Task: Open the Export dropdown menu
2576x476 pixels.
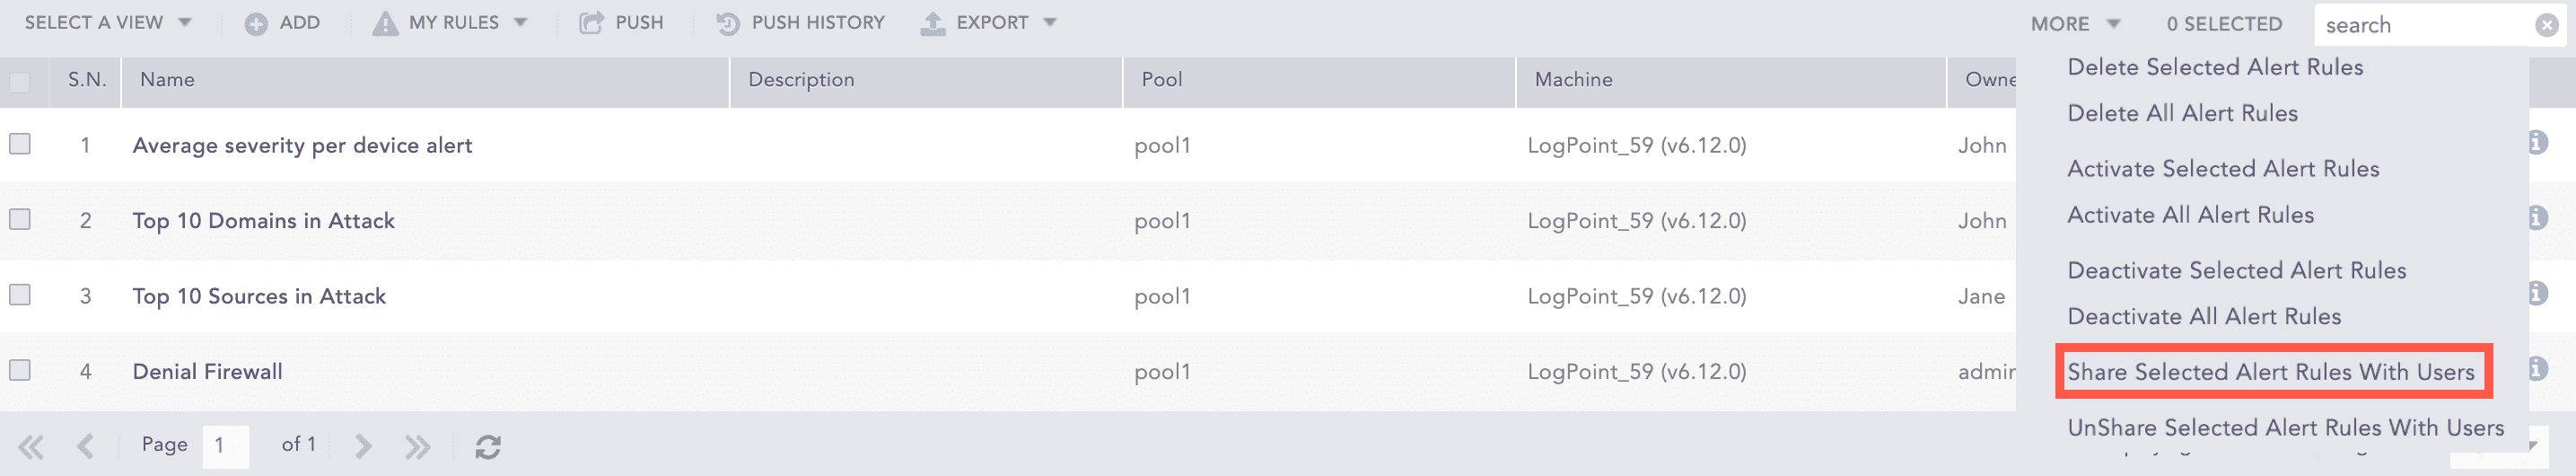Action: point(989,23)
